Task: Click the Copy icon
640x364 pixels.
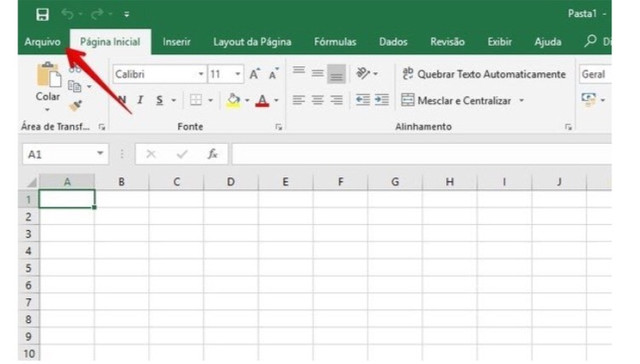Action: 74,87
